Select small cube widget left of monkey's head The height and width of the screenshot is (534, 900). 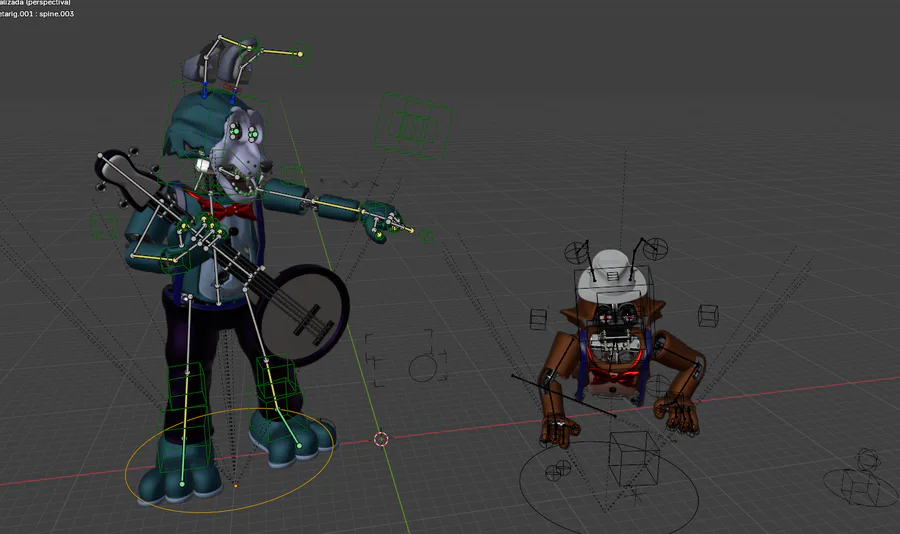pyautogui.click(x=538, y=319)
